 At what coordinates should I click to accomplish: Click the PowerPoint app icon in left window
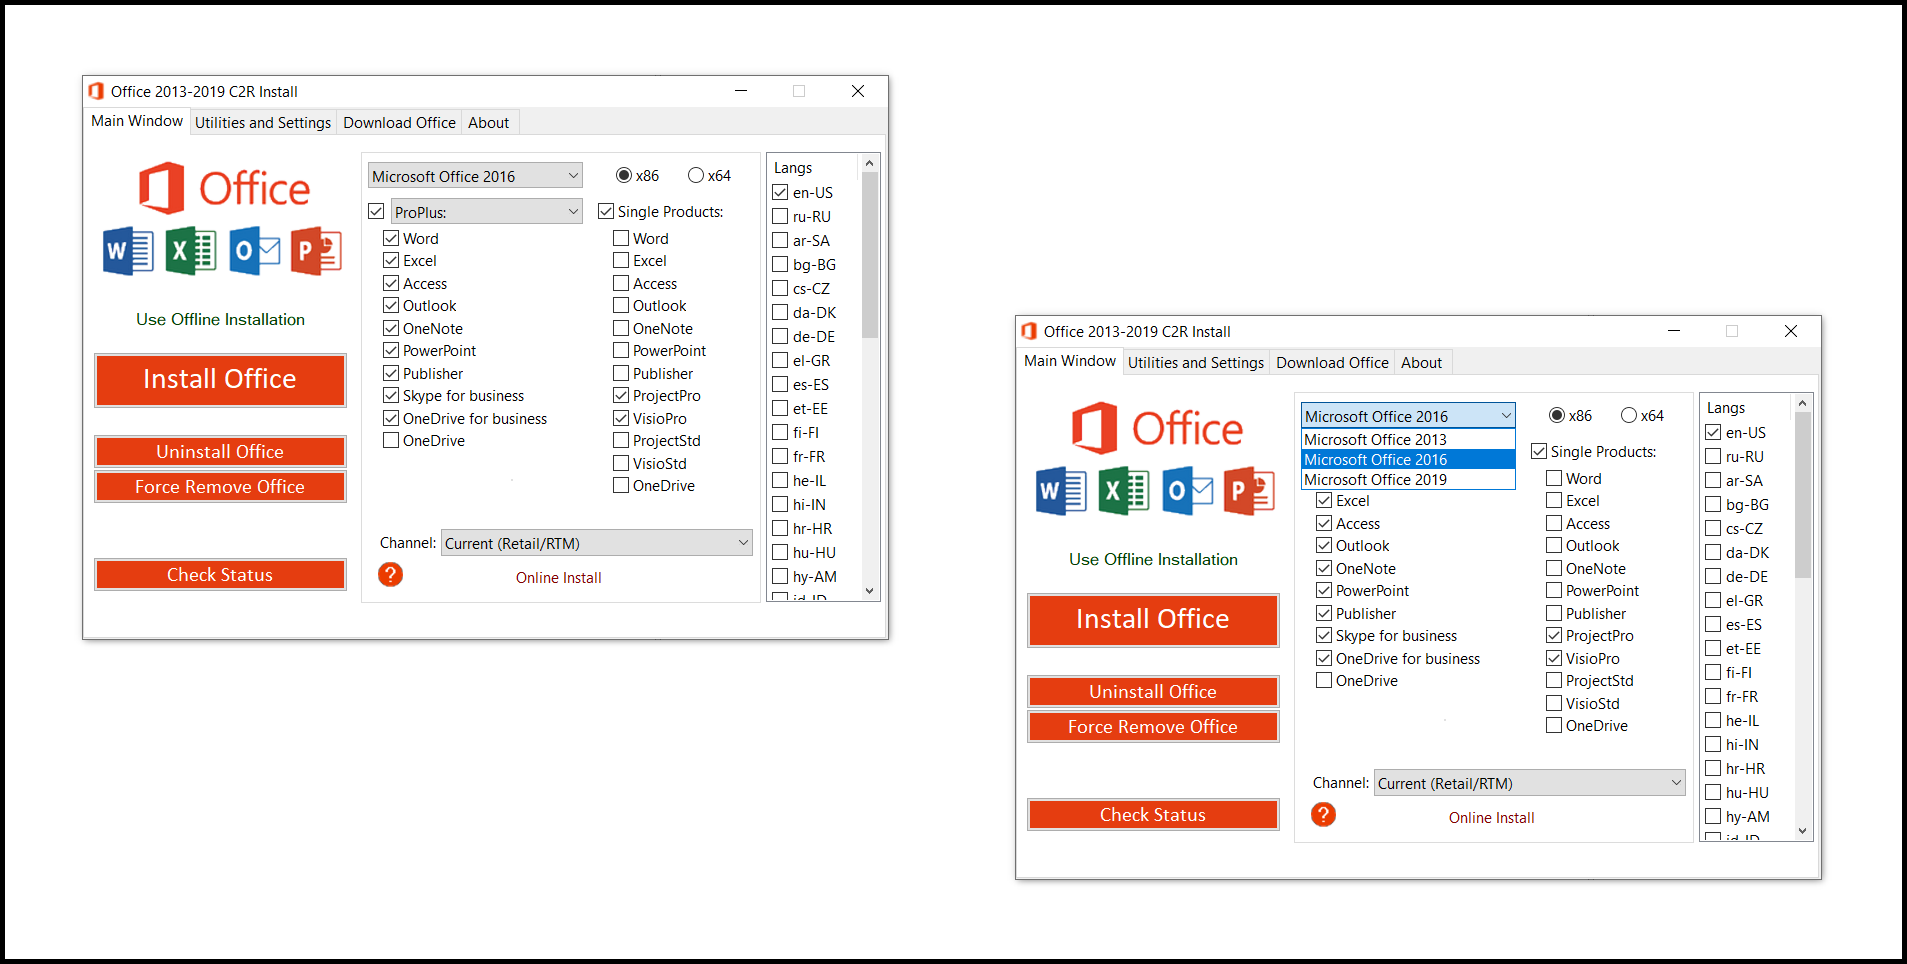tap(316, 251)
